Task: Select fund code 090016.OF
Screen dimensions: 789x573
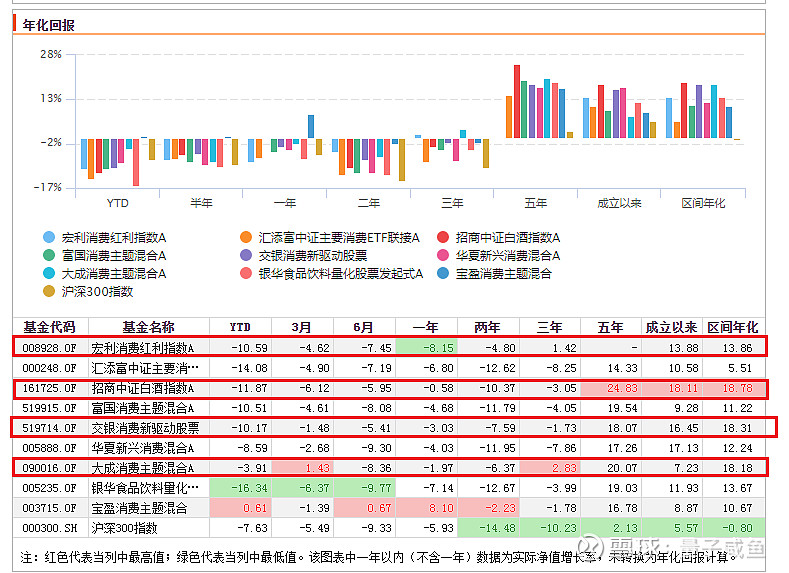Action: click(49, 468)
